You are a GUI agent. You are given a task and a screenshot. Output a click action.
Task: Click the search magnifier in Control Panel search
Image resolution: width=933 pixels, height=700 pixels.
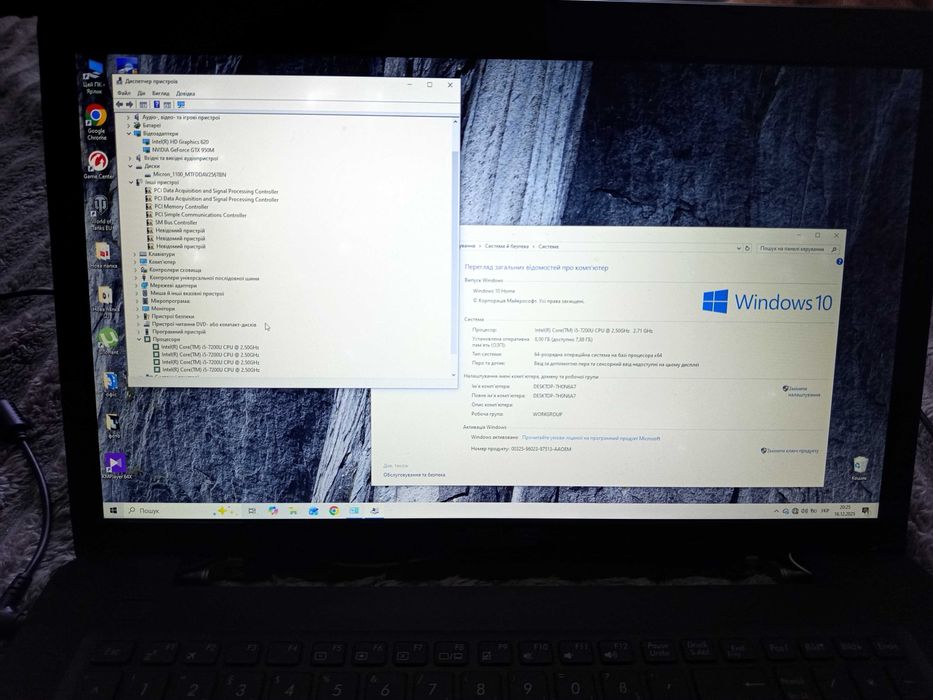pyautogui.click(x=834, y=249)
